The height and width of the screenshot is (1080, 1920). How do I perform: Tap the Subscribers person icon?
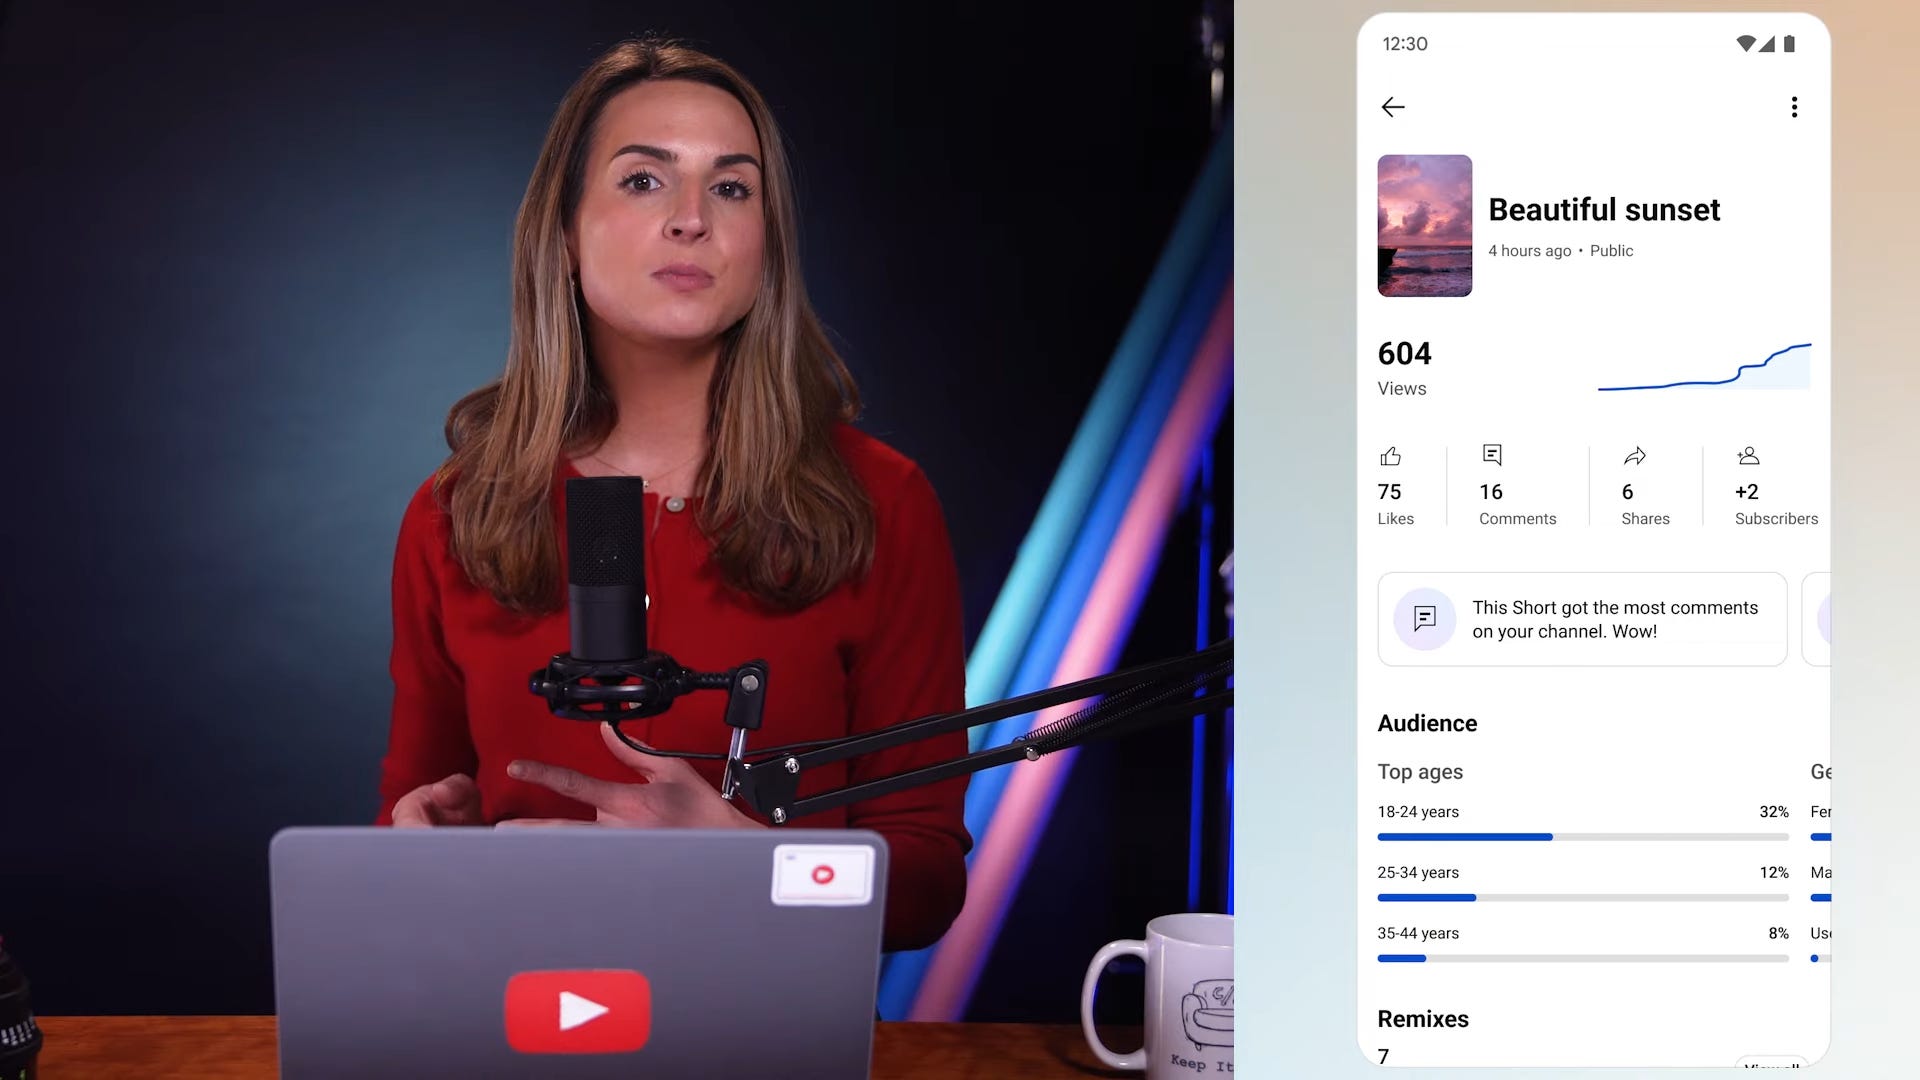click(x=1748, y=456)
